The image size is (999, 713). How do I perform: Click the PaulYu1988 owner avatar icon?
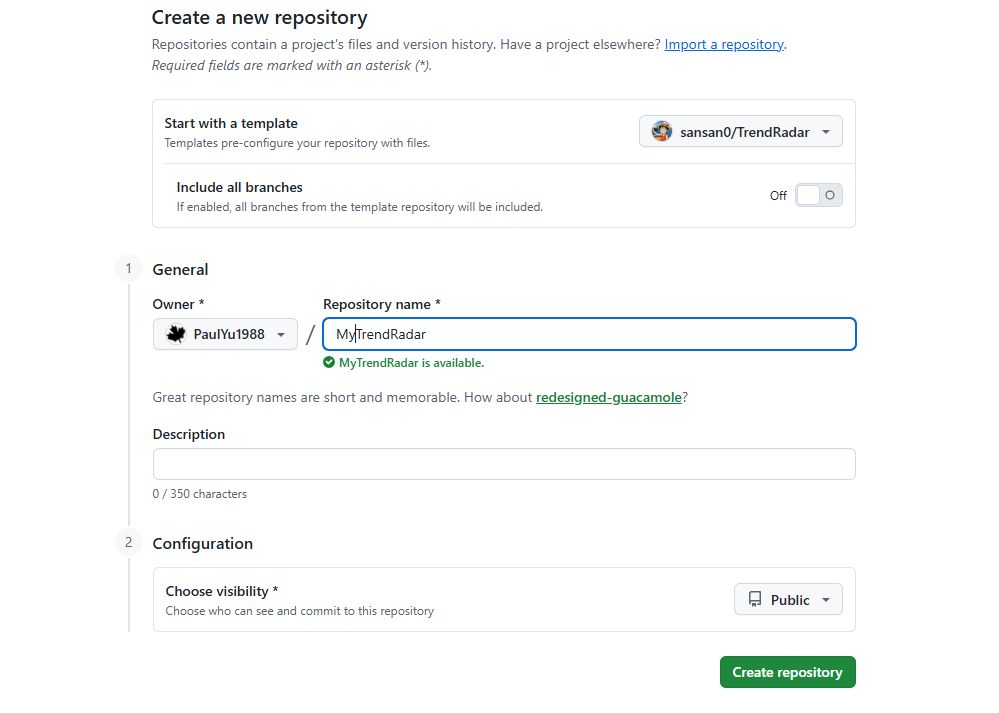pos(176,334)
